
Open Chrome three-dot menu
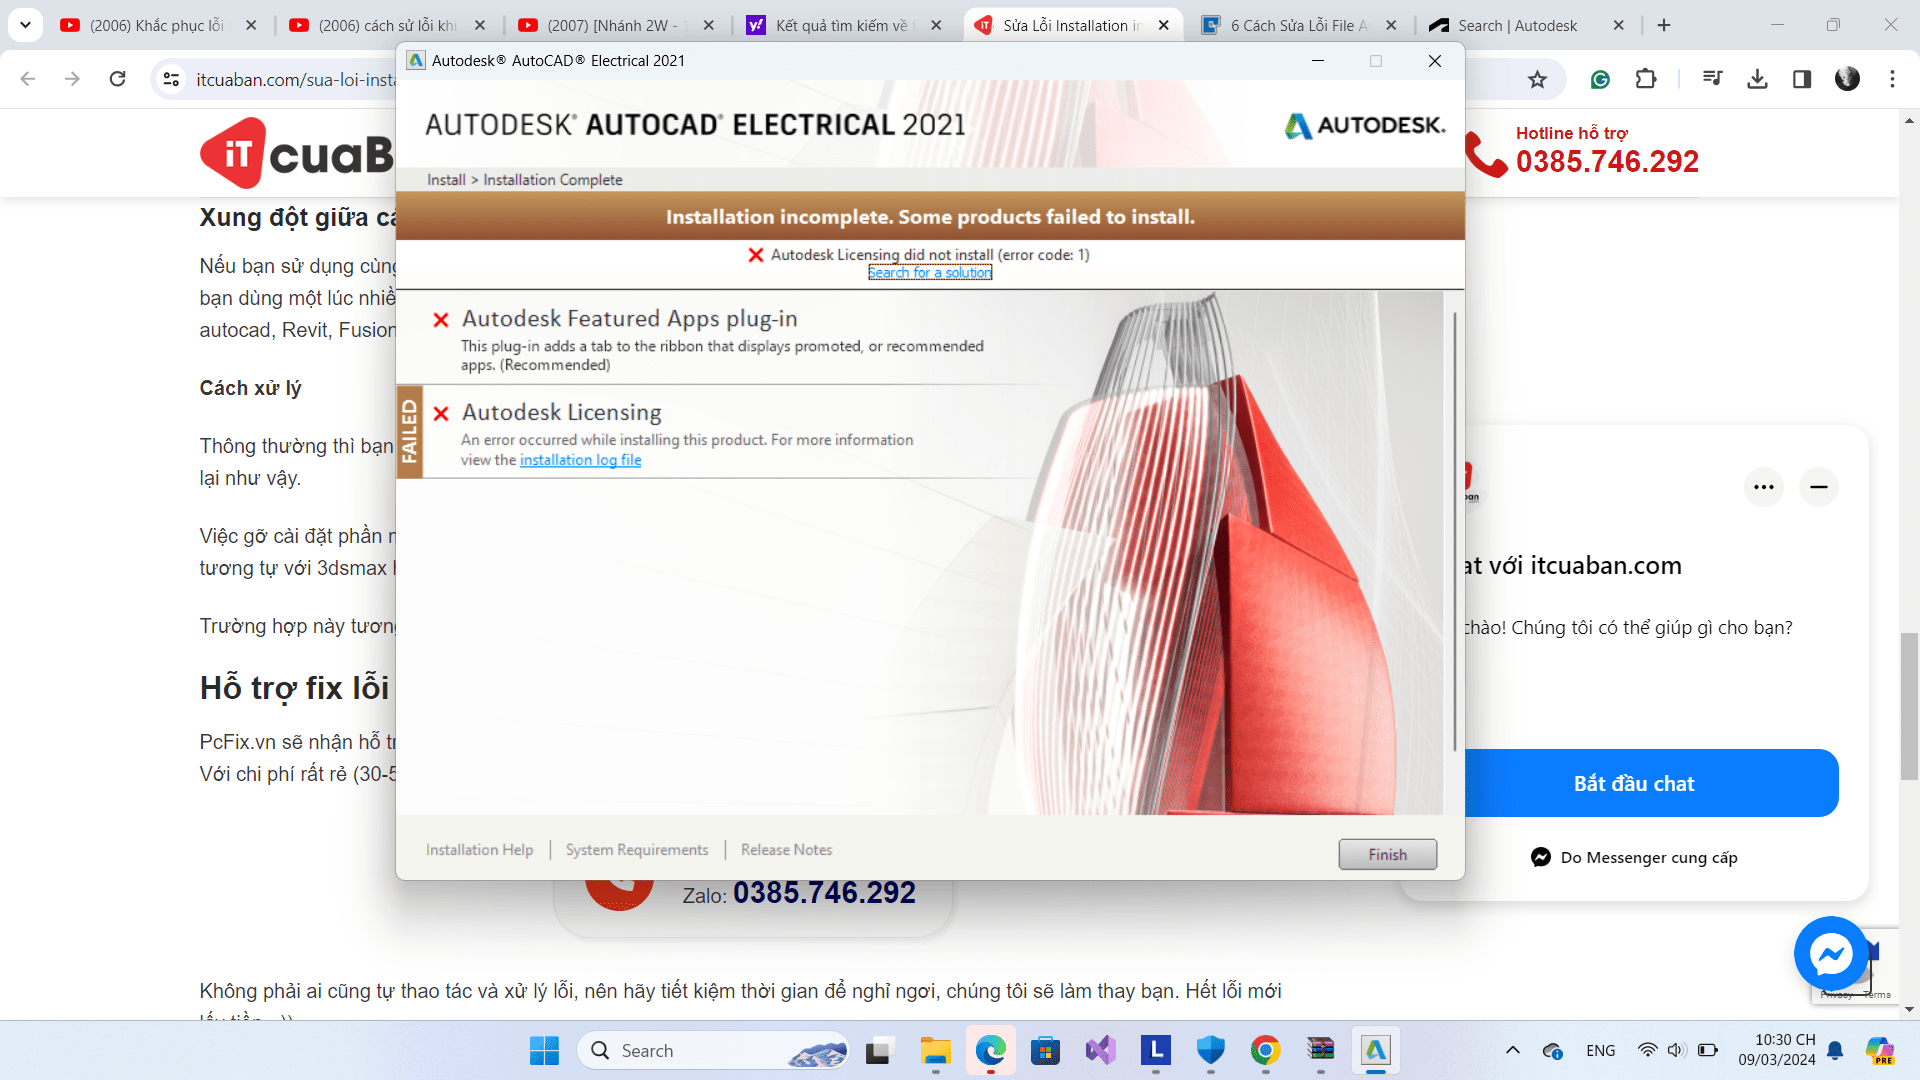(1892, 79)
